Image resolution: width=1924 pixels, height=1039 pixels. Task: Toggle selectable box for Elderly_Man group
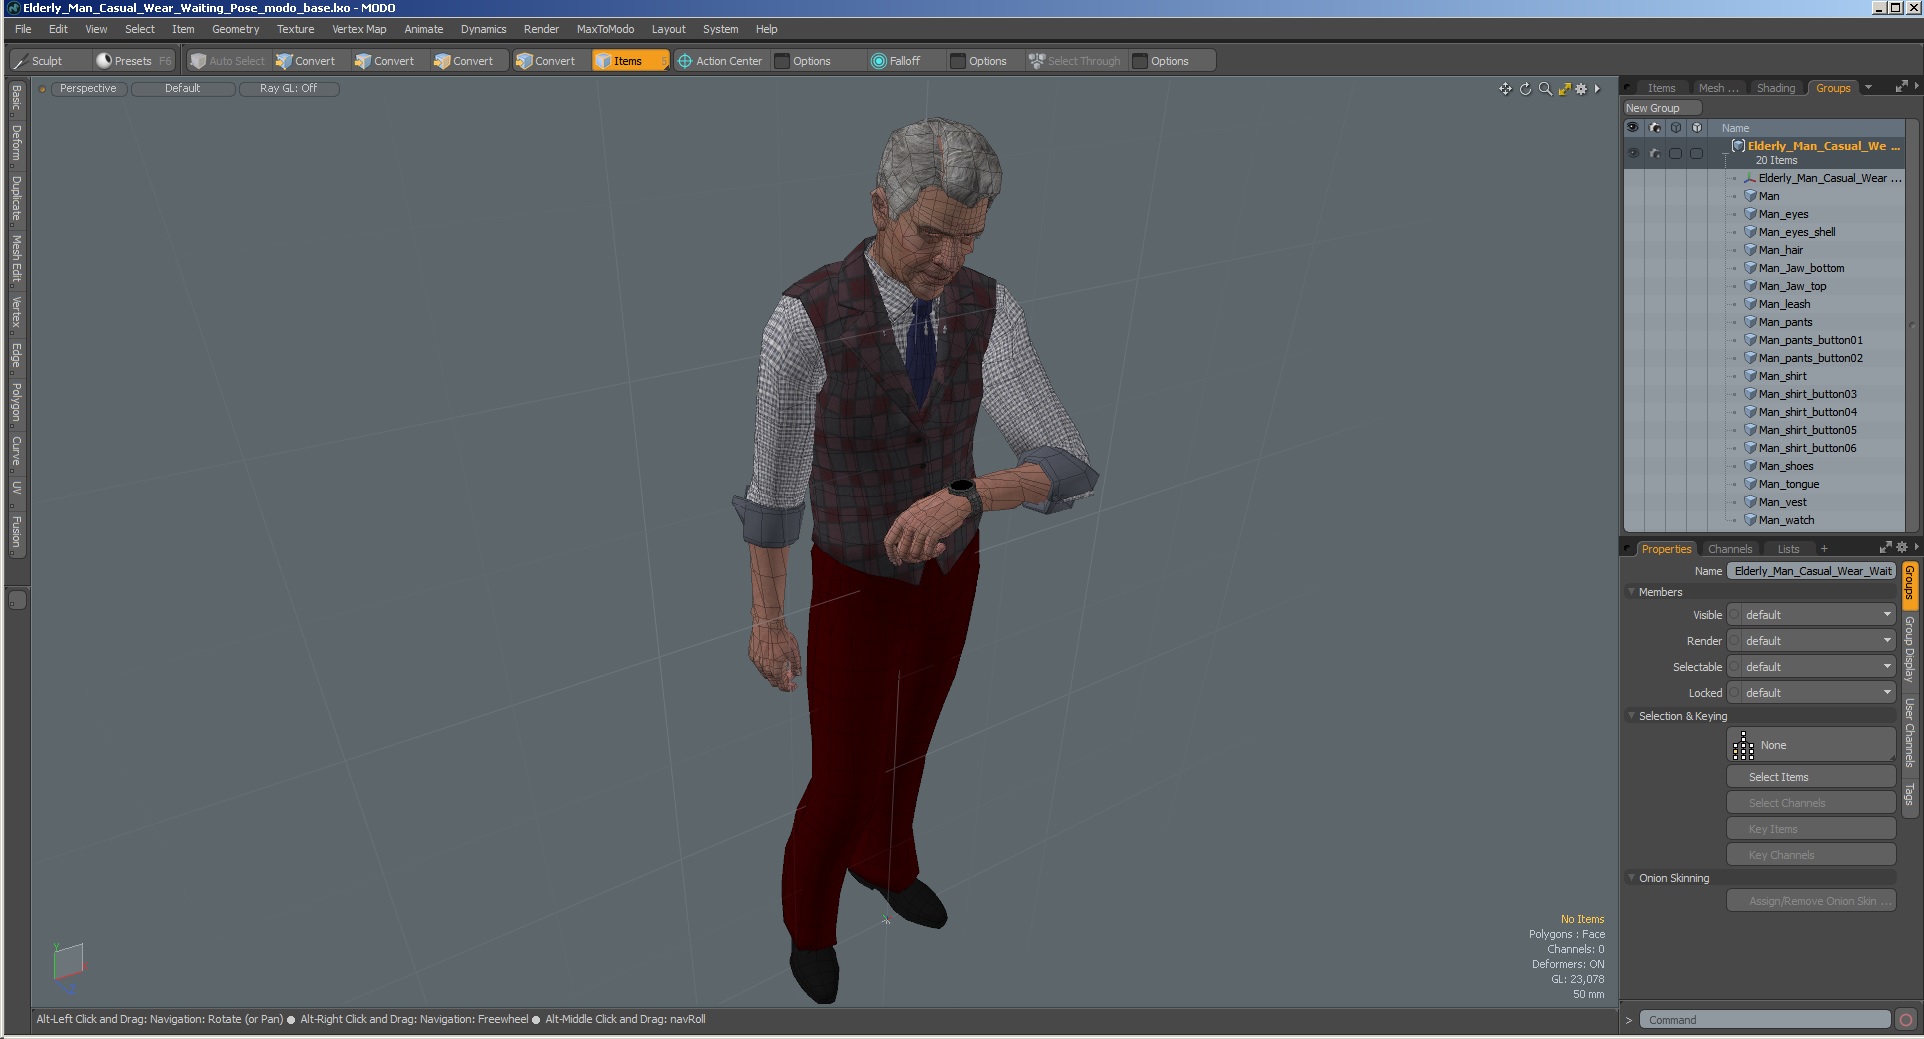click(x=1675, y=153)
